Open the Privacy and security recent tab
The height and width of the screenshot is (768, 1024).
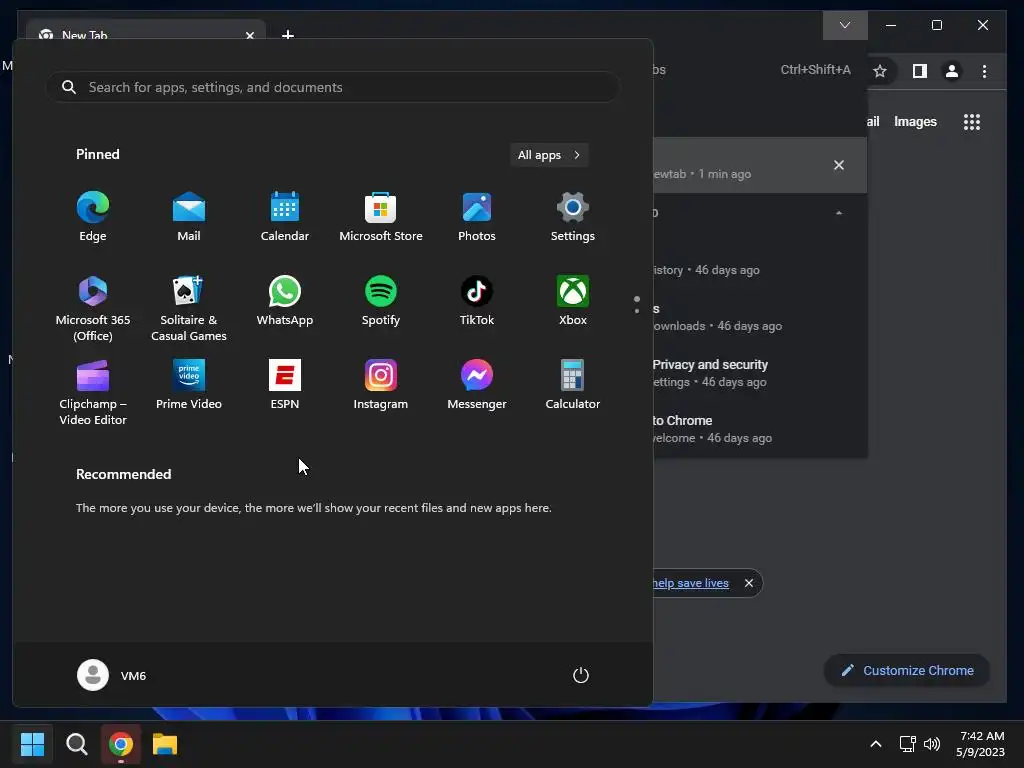tap(760, 373)
